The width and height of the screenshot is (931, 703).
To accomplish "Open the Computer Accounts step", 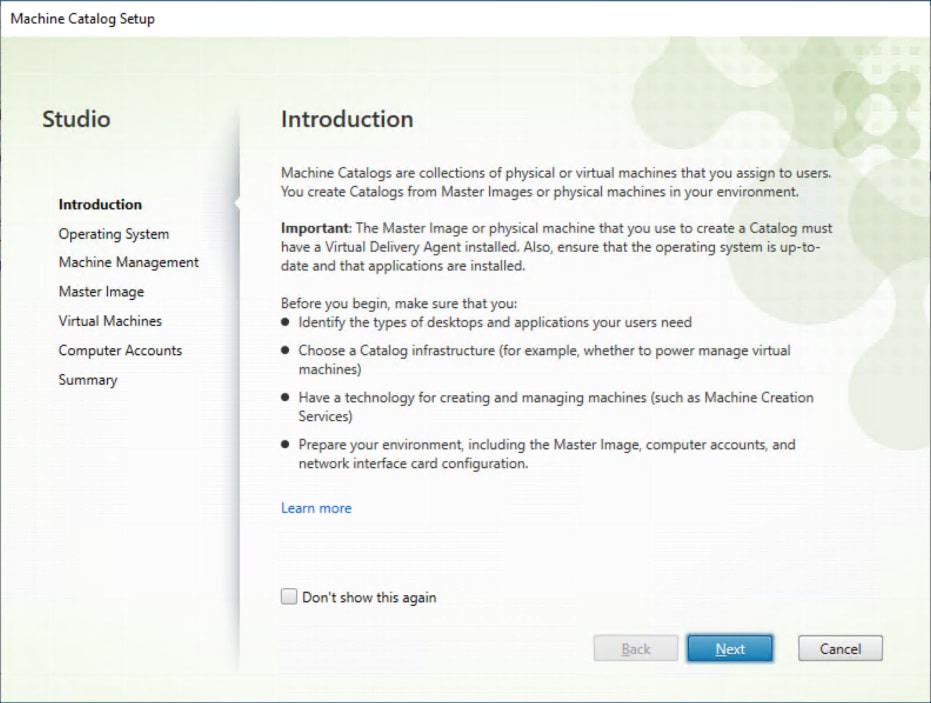I will pyautogui.click(x=120, y=350).
